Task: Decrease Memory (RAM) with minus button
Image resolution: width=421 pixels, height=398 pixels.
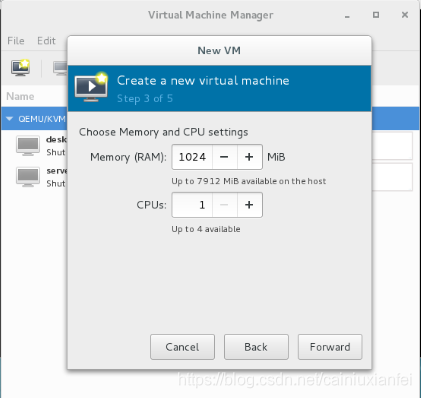Action: click(224, 157)
